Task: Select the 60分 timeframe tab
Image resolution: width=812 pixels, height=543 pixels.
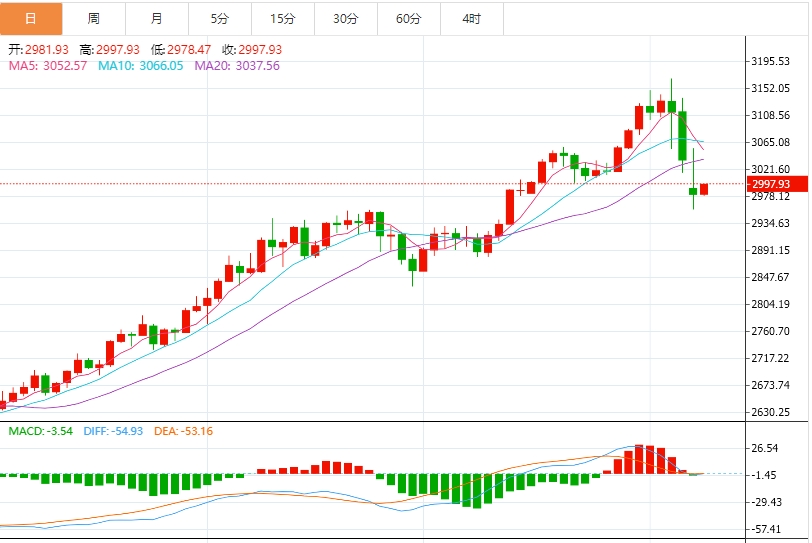Action: pyautogui.click(x=409, y=19)
